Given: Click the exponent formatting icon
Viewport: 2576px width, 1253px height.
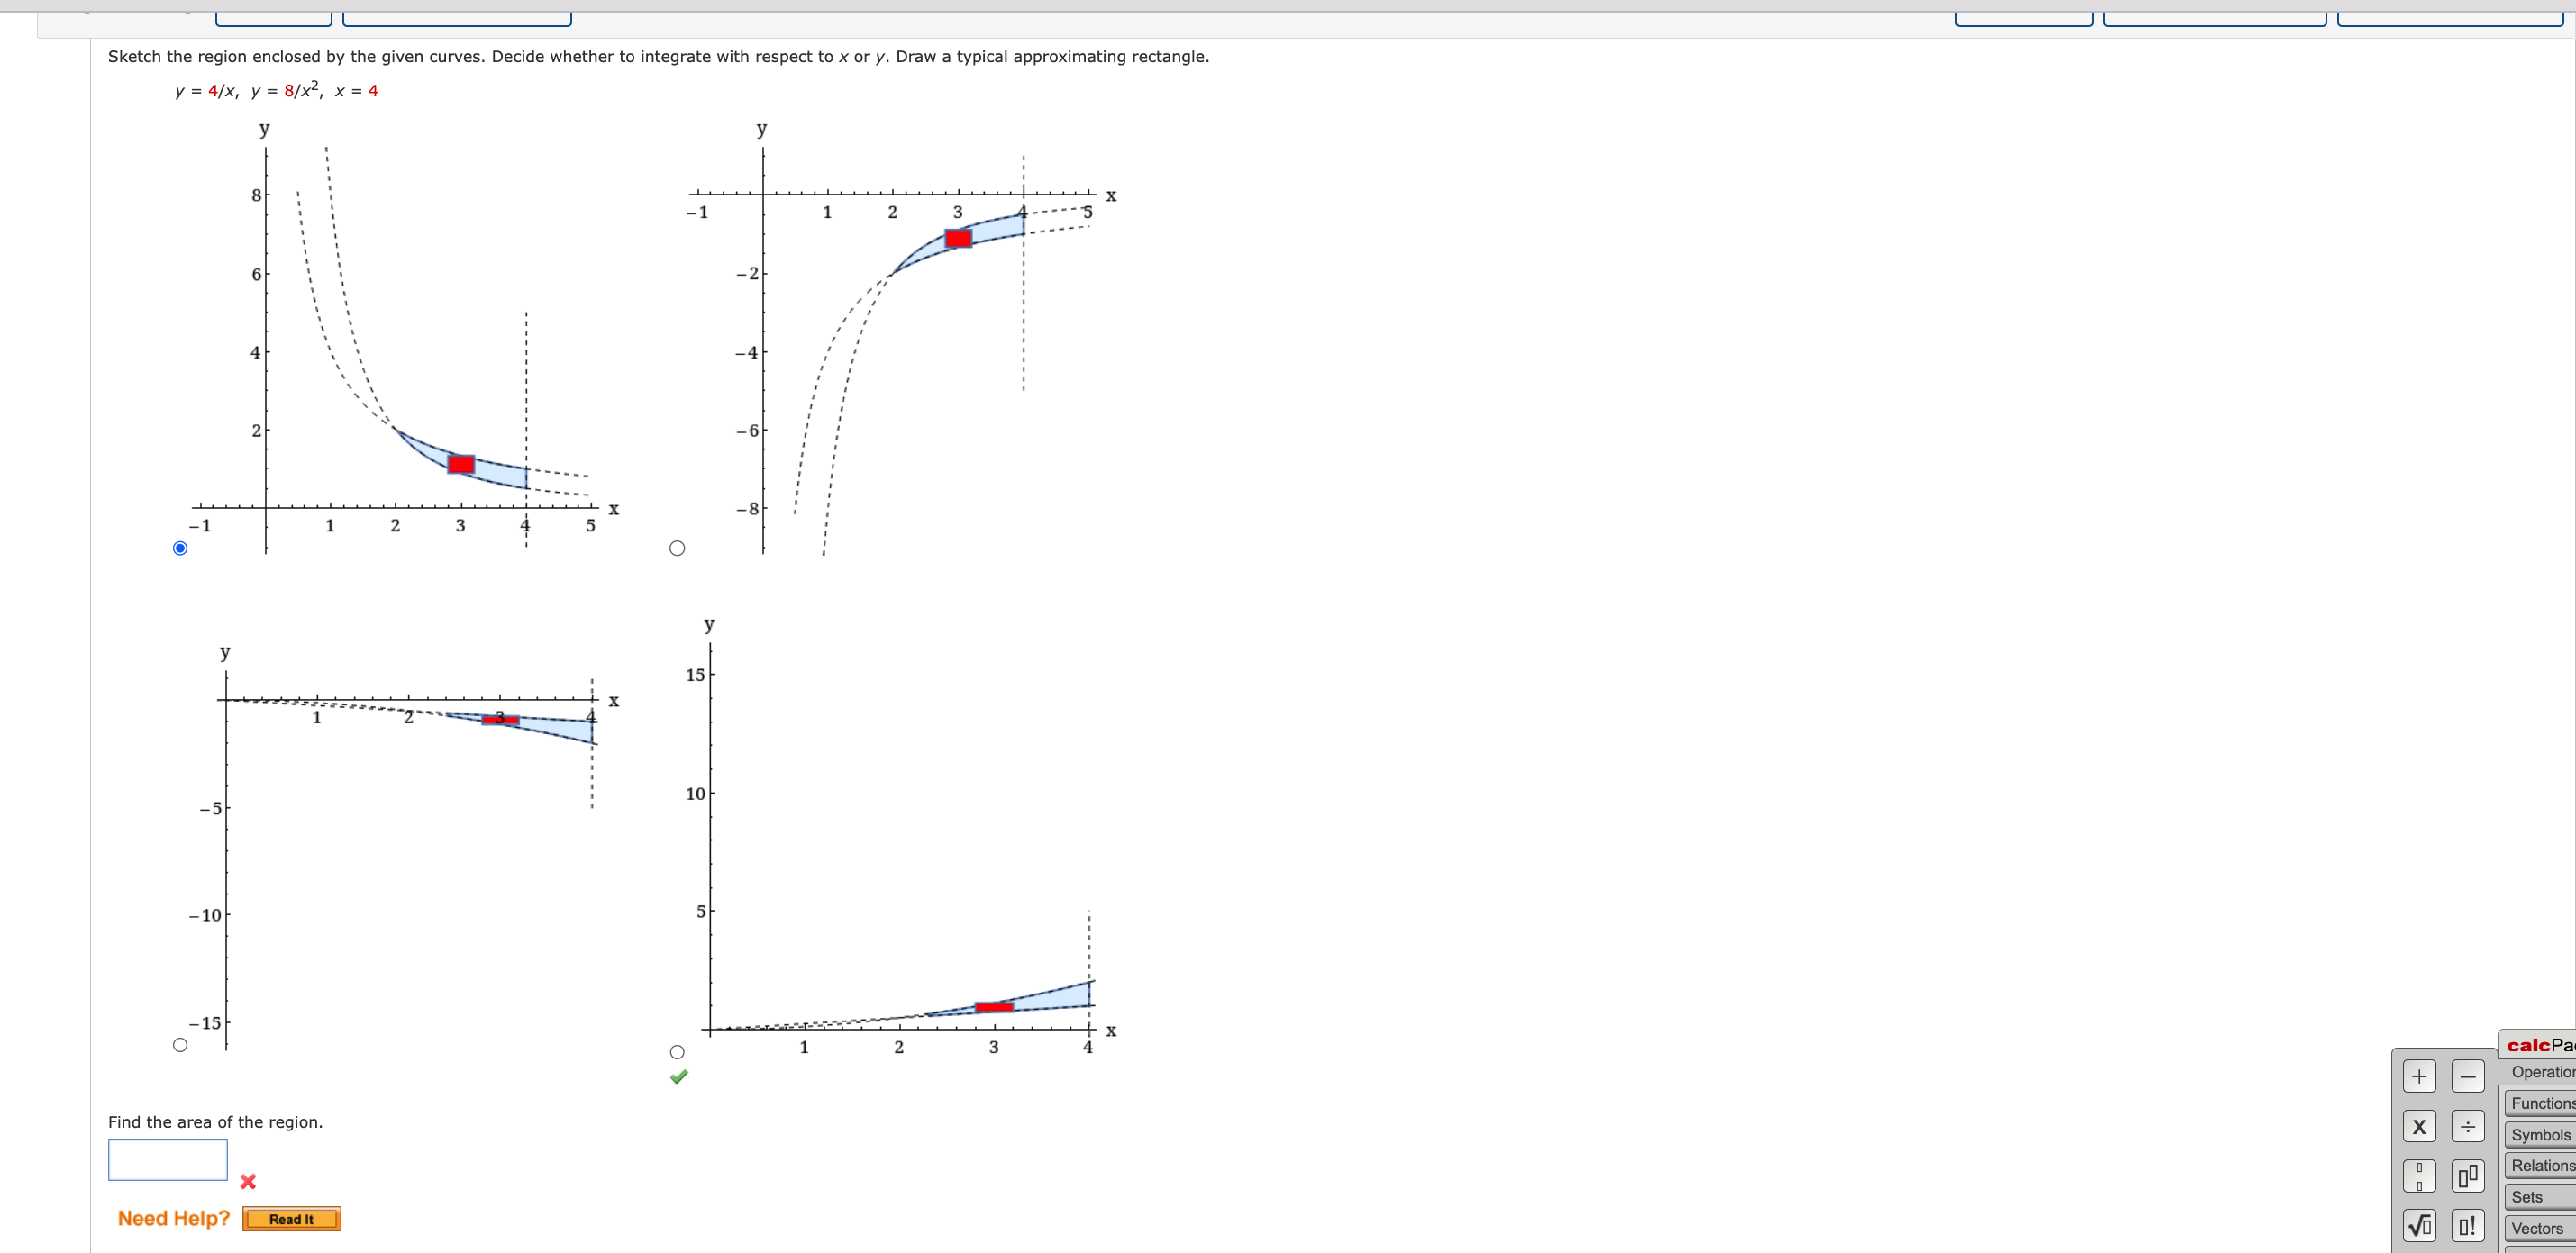Looking at the screenshot, I should tap(2469, 1177).
